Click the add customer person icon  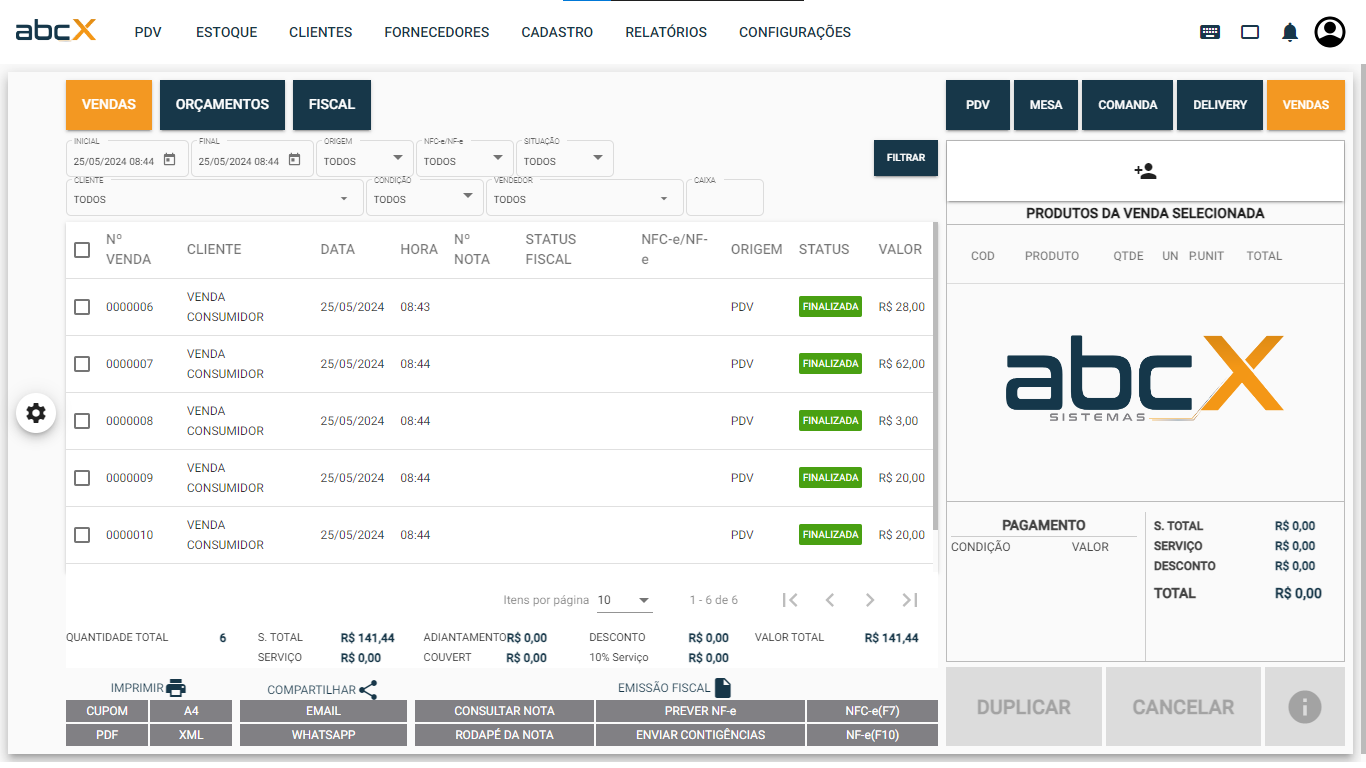1145,171
